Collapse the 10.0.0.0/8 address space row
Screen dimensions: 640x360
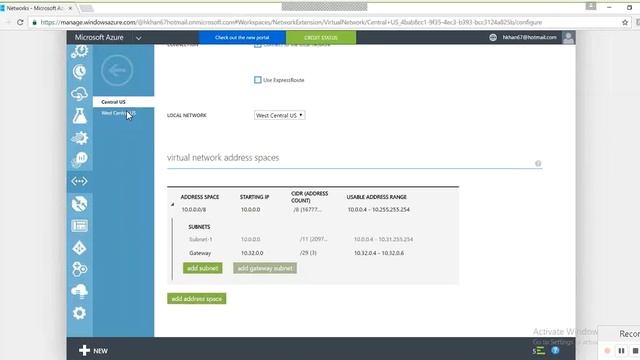(x=172, y=204)
